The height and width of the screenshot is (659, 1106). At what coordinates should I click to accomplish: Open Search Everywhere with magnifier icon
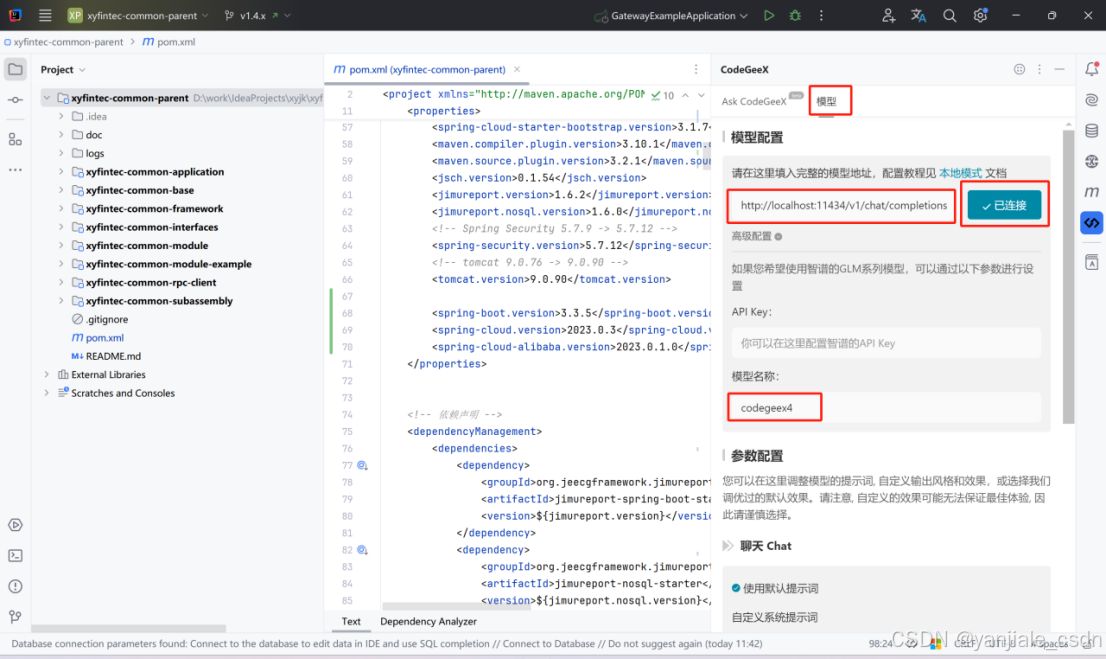point(949,16)
